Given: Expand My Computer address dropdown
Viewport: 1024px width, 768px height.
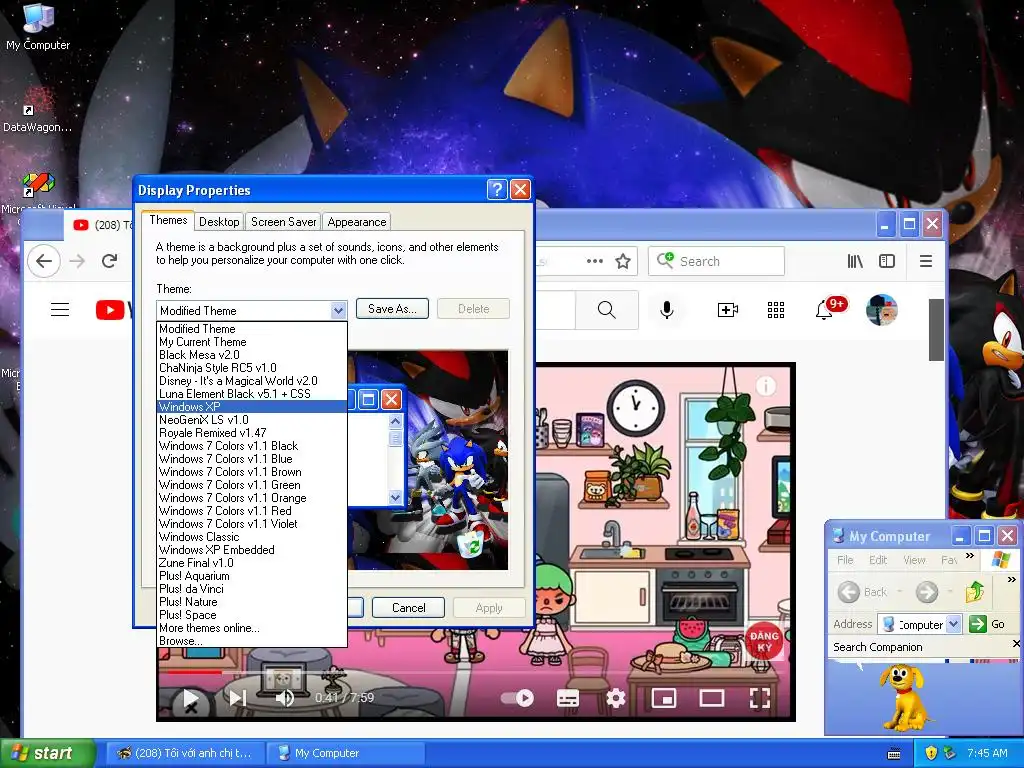Looking at the screenshot, I should (x=953, y=624).
